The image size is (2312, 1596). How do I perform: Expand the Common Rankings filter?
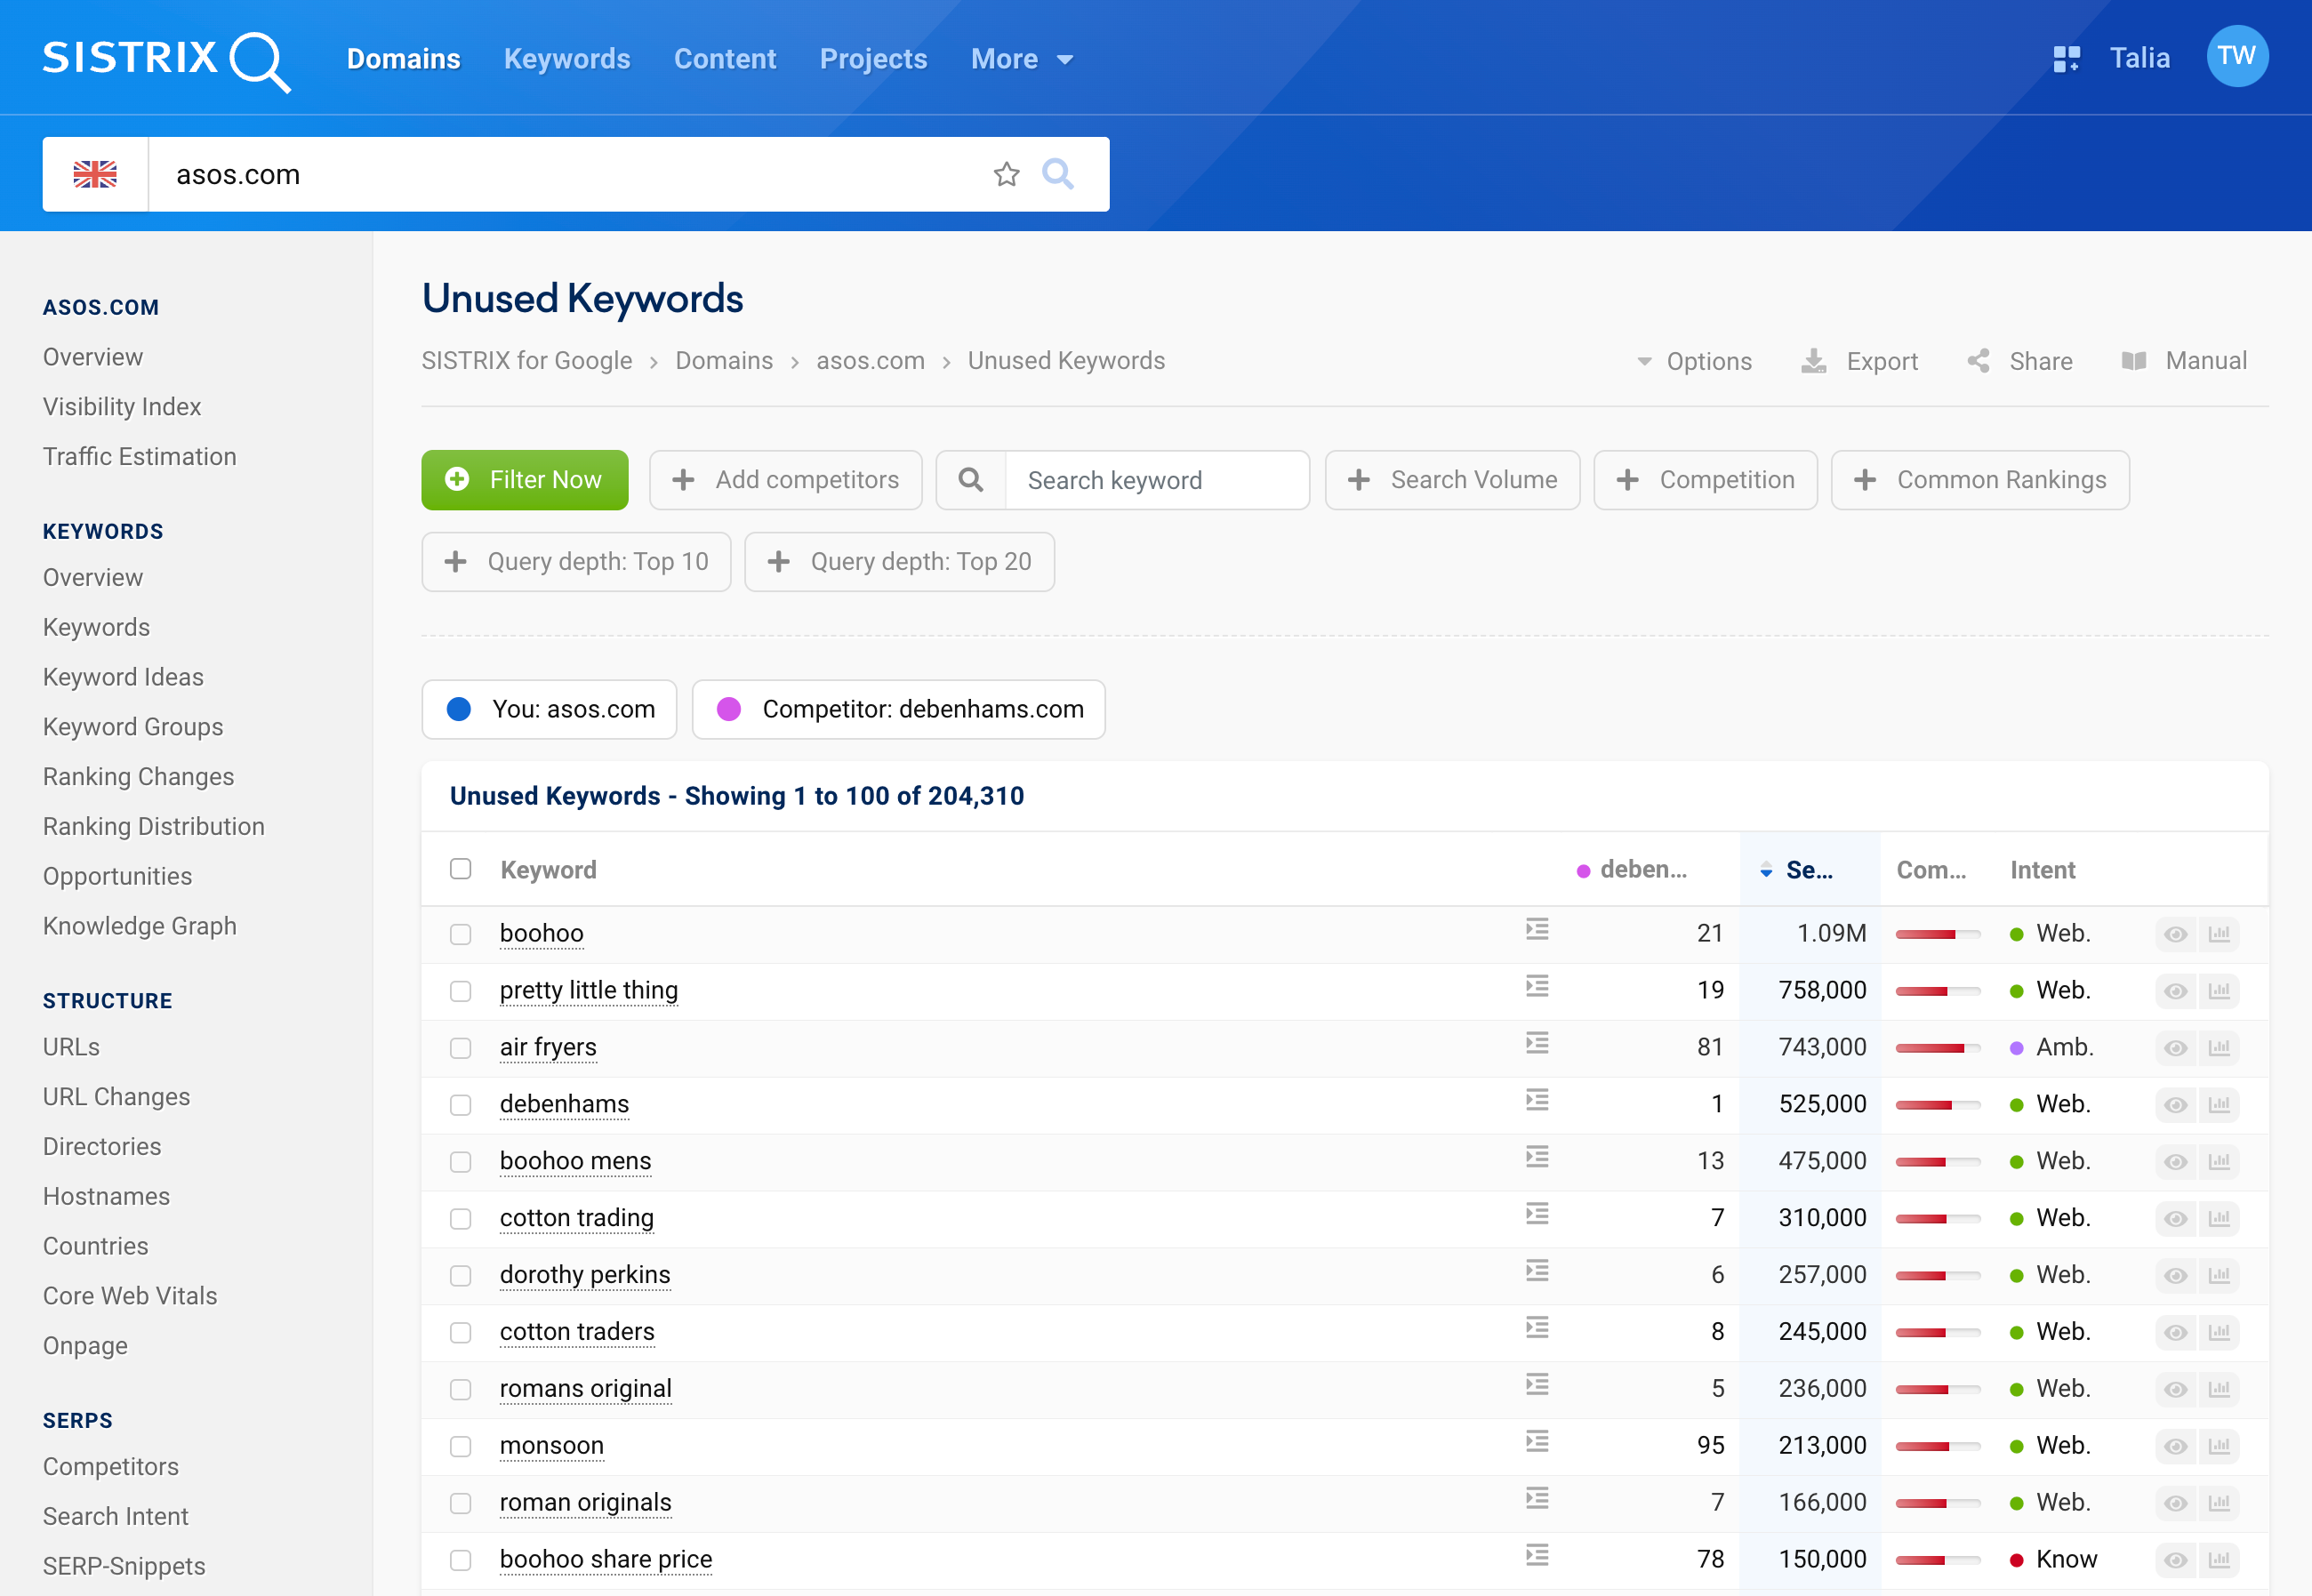[1980, 480]
